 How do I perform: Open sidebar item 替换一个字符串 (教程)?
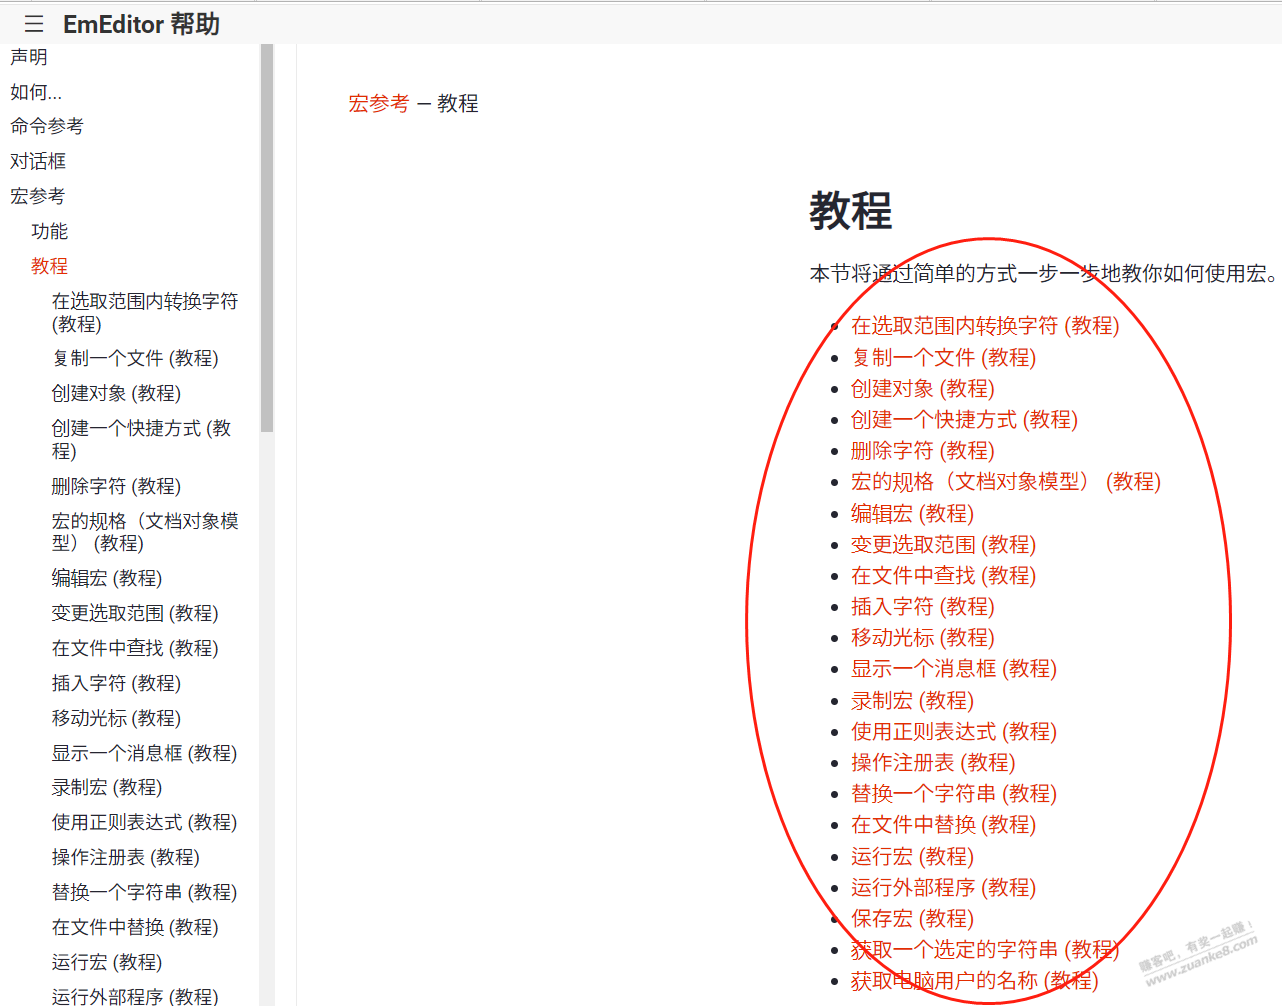(x=144, y=892)
